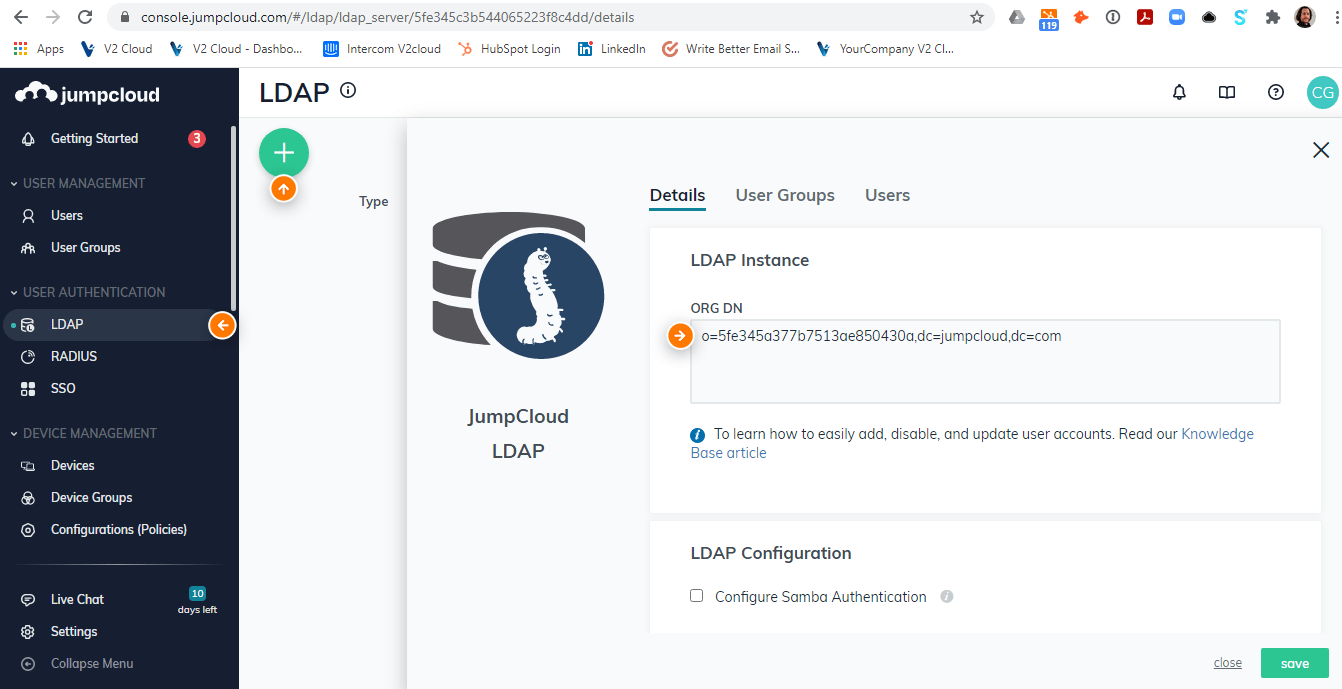Open the Write Better Email bookmark
1342x689 pixels.
[x=731, y=48]
